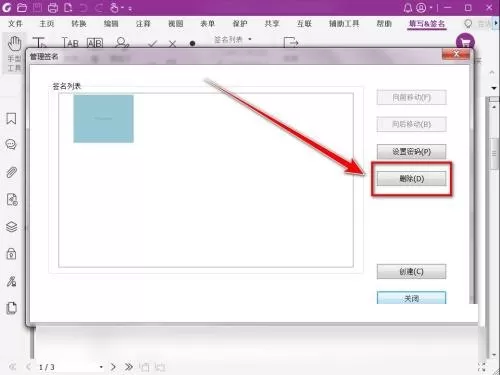Click the signature person icon in ribbon
The image size is (500, 375).
pos(121,43)
